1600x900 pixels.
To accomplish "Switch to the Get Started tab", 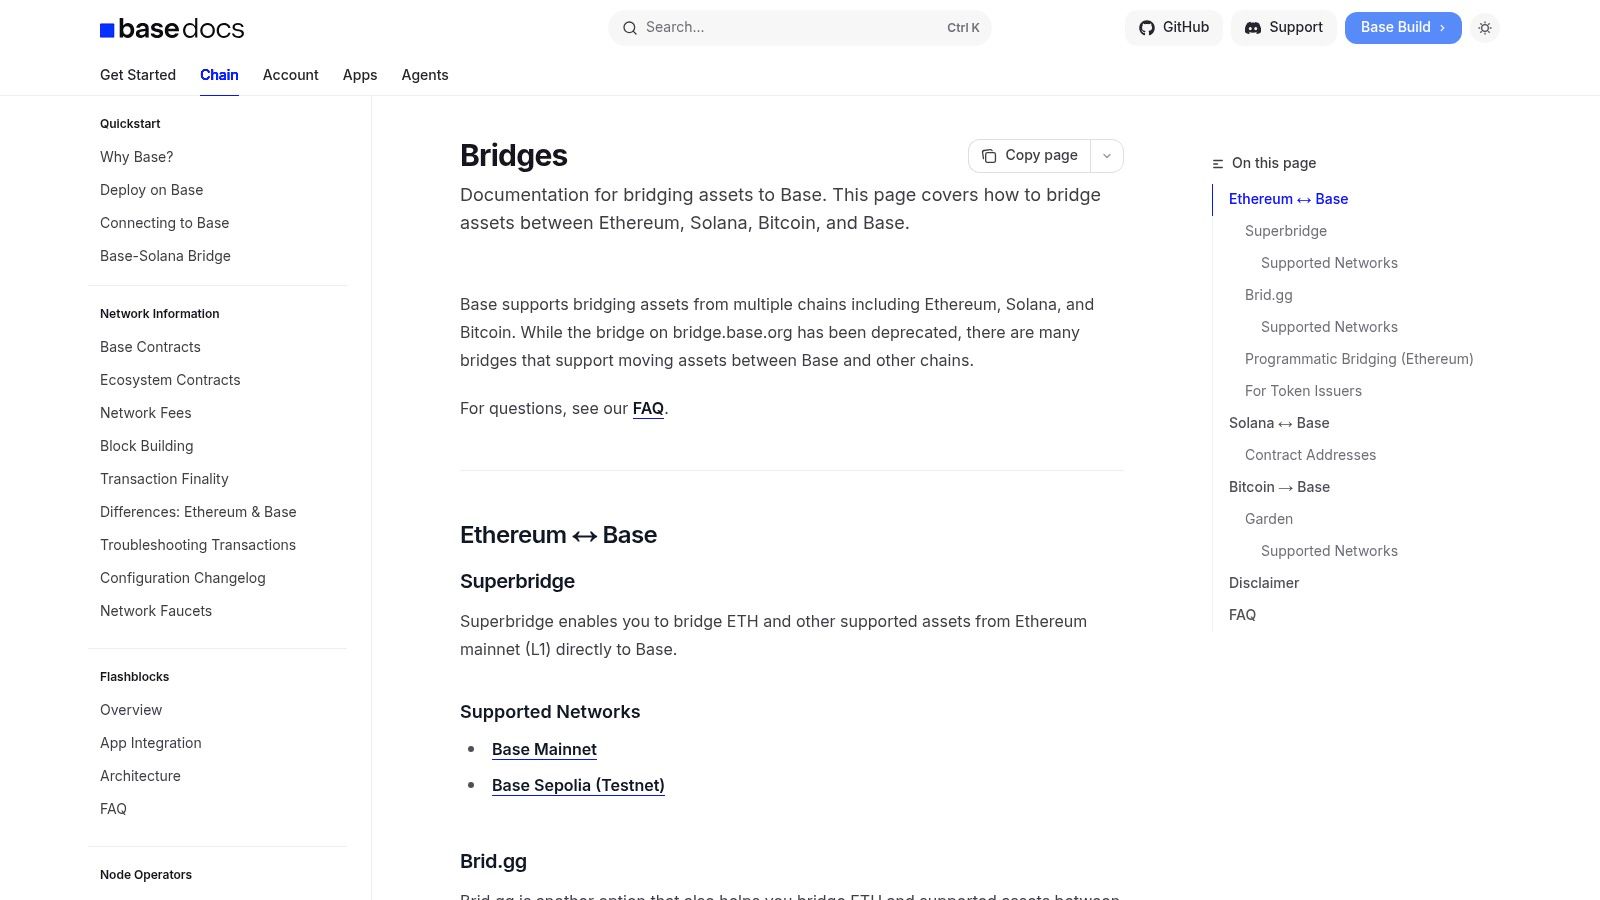I will point(138,75).
